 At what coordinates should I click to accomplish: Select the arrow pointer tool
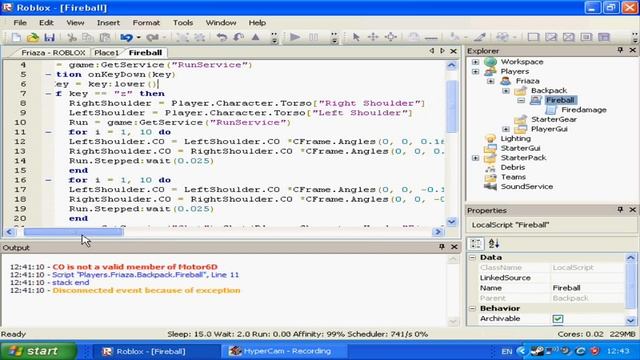pyautogui.click(x=356, y=38)
